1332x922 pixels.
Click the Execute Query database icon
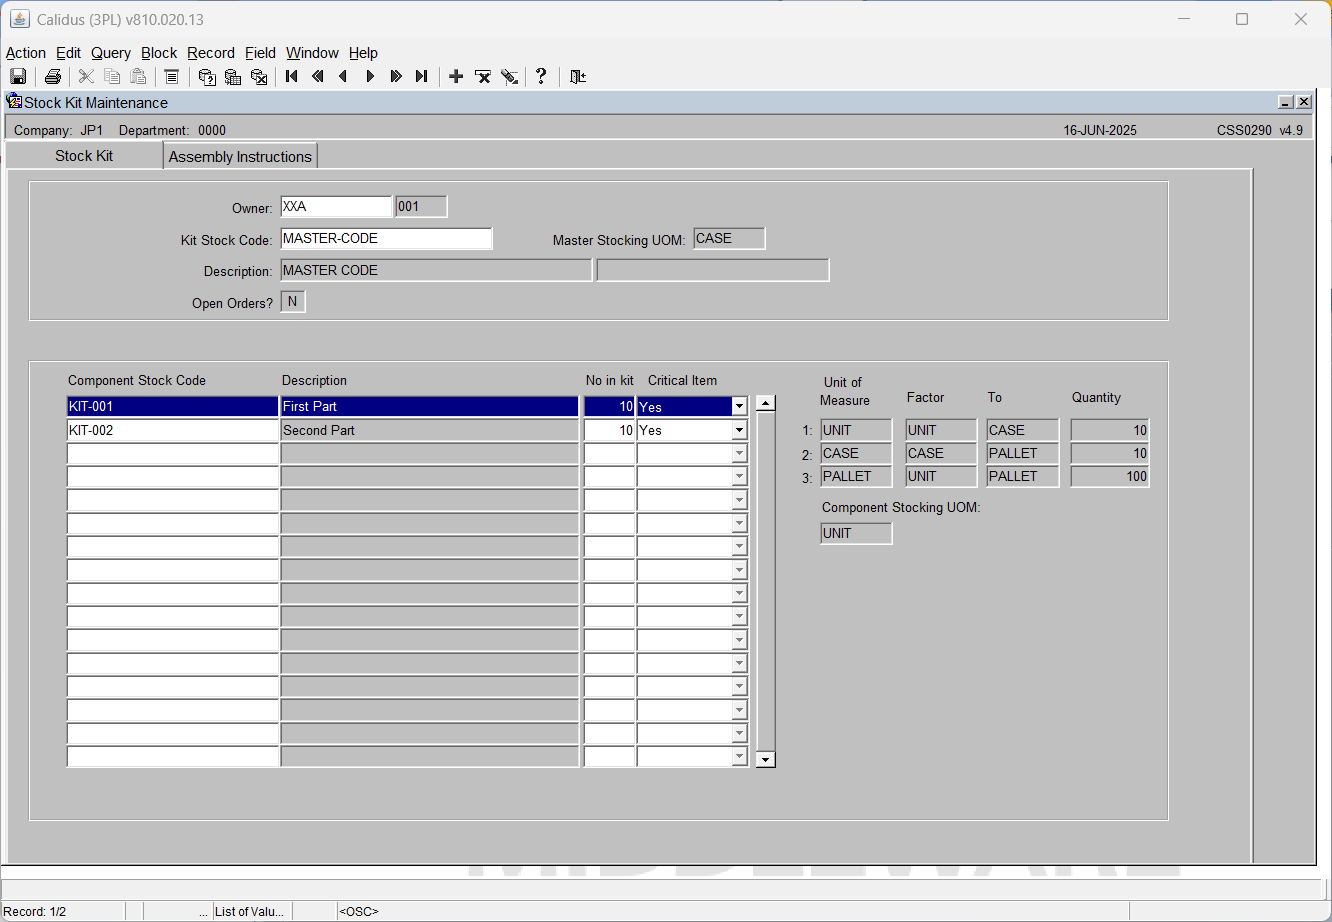pos(233,77)
